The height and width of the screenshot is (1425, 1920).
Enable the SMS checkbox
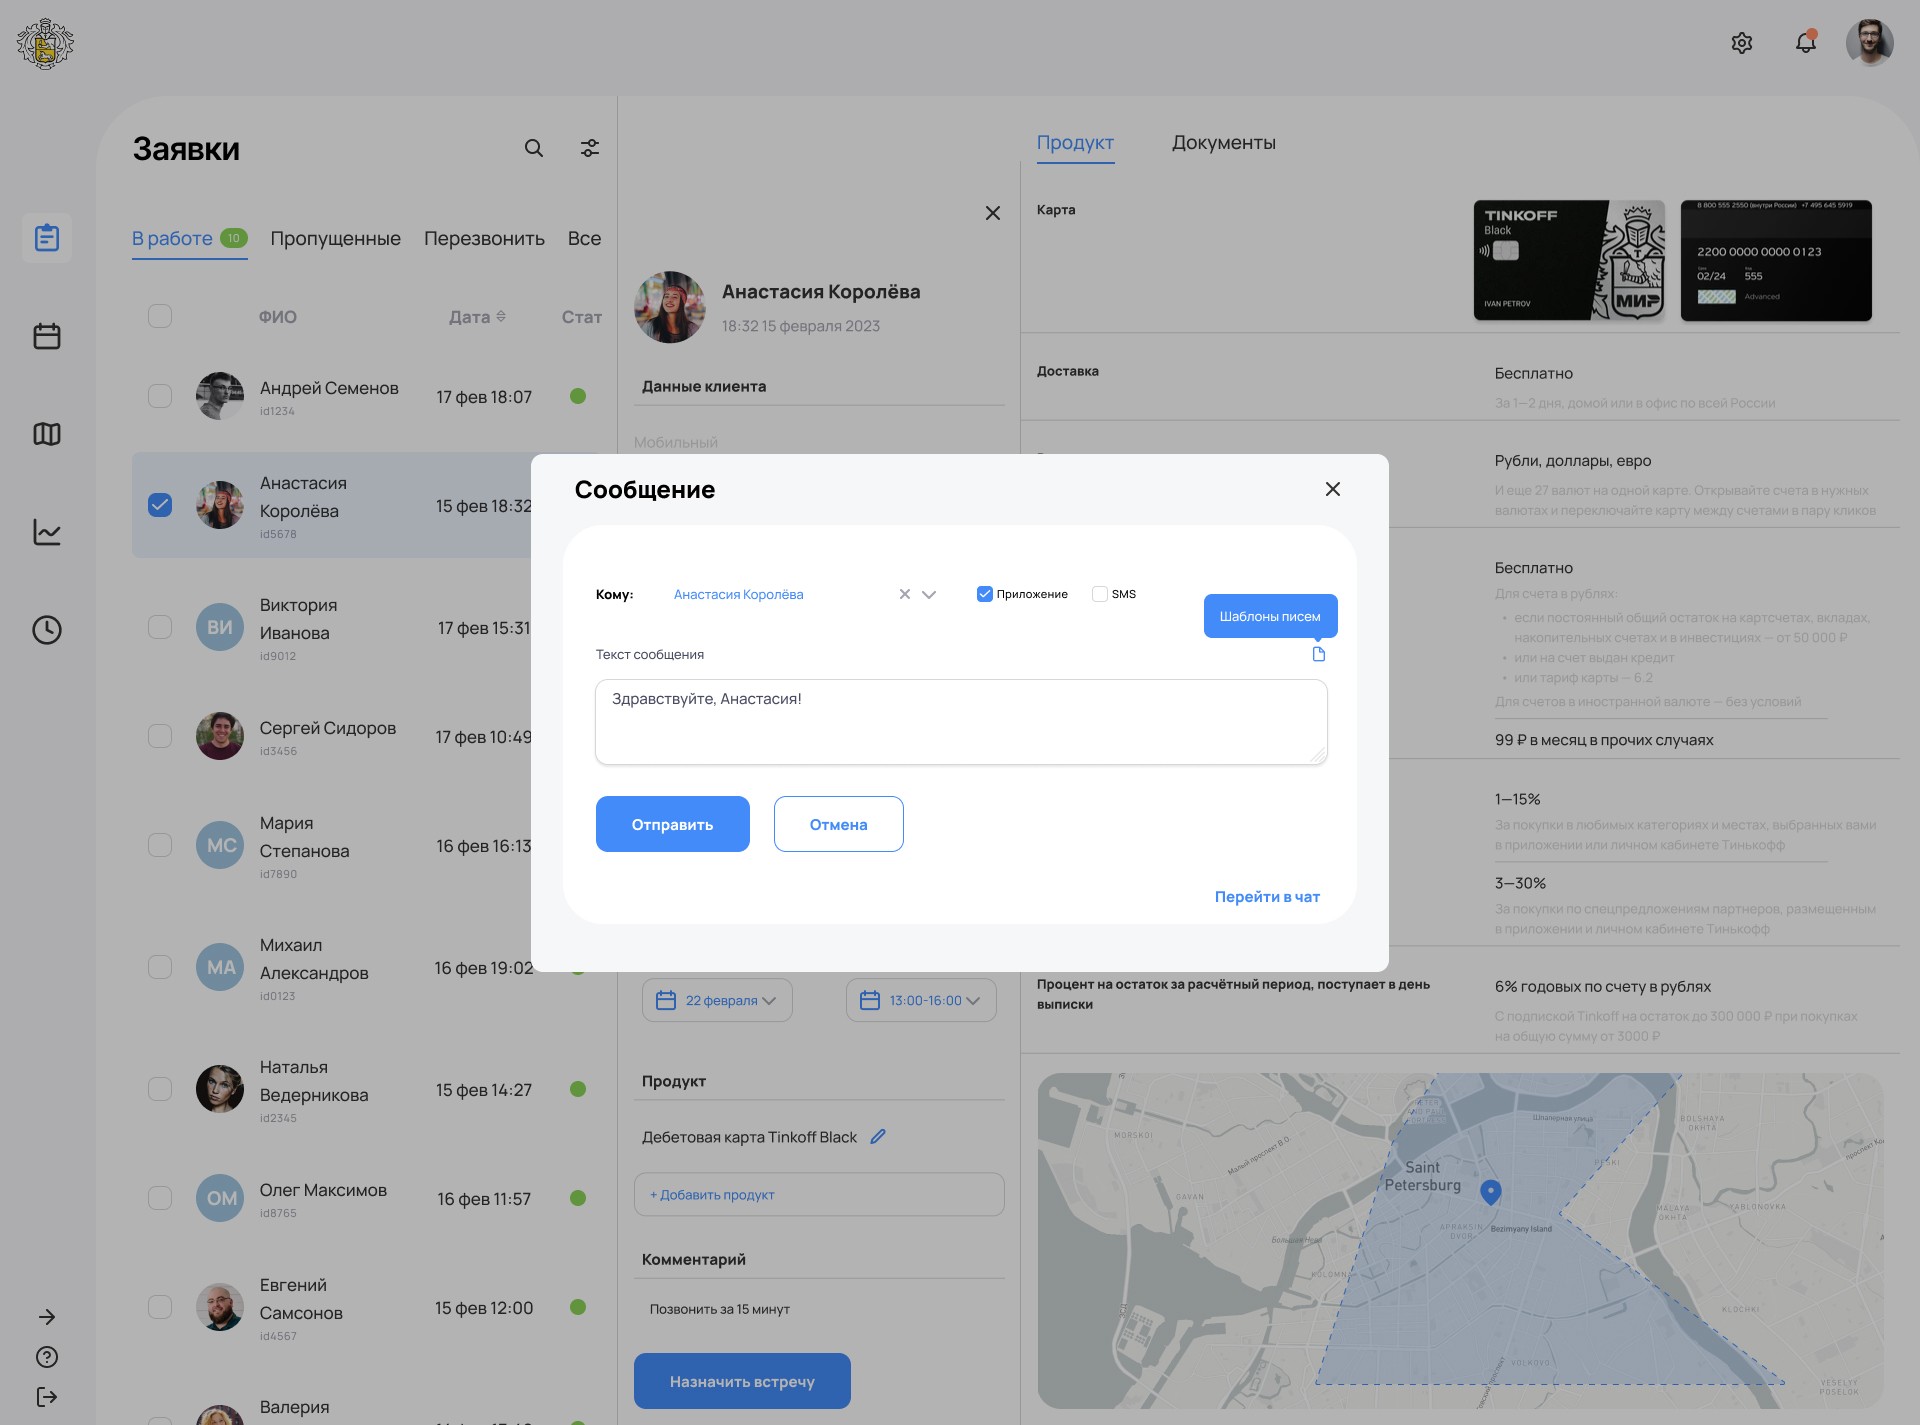click(1100, 594)
